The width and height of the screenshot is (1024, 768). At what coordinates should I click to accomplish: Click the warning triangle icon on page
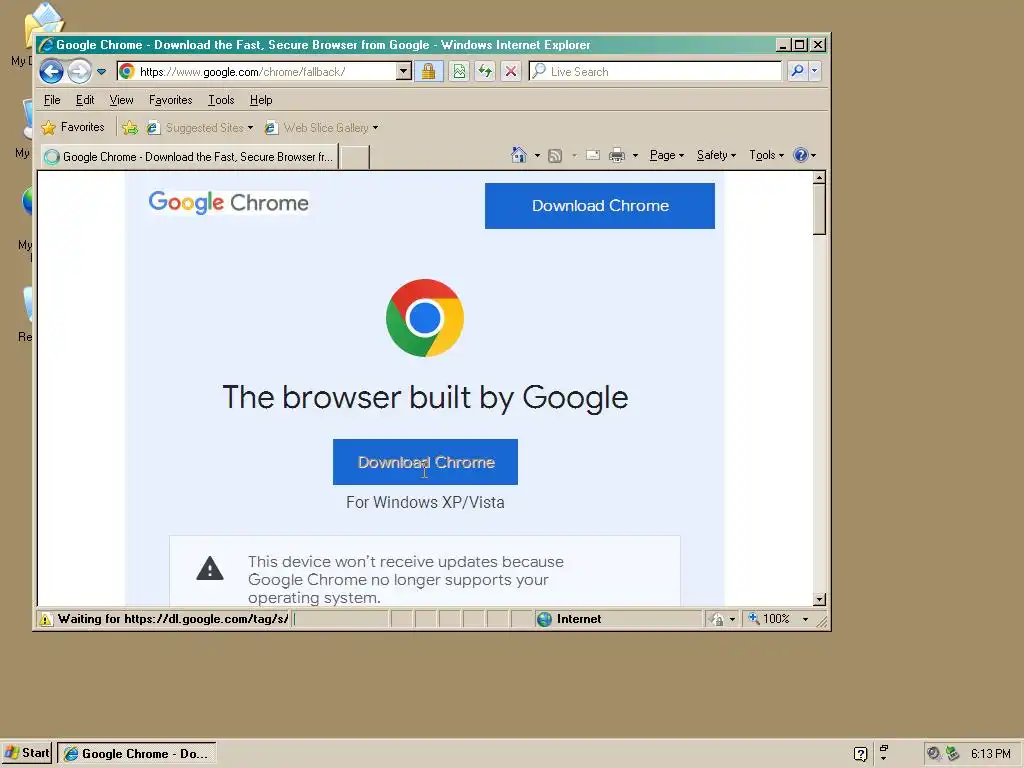210,568
